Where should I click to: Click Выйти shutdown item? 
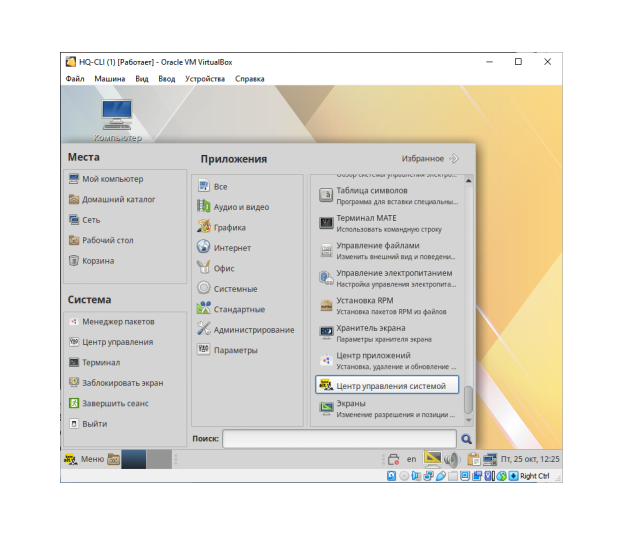88,424
